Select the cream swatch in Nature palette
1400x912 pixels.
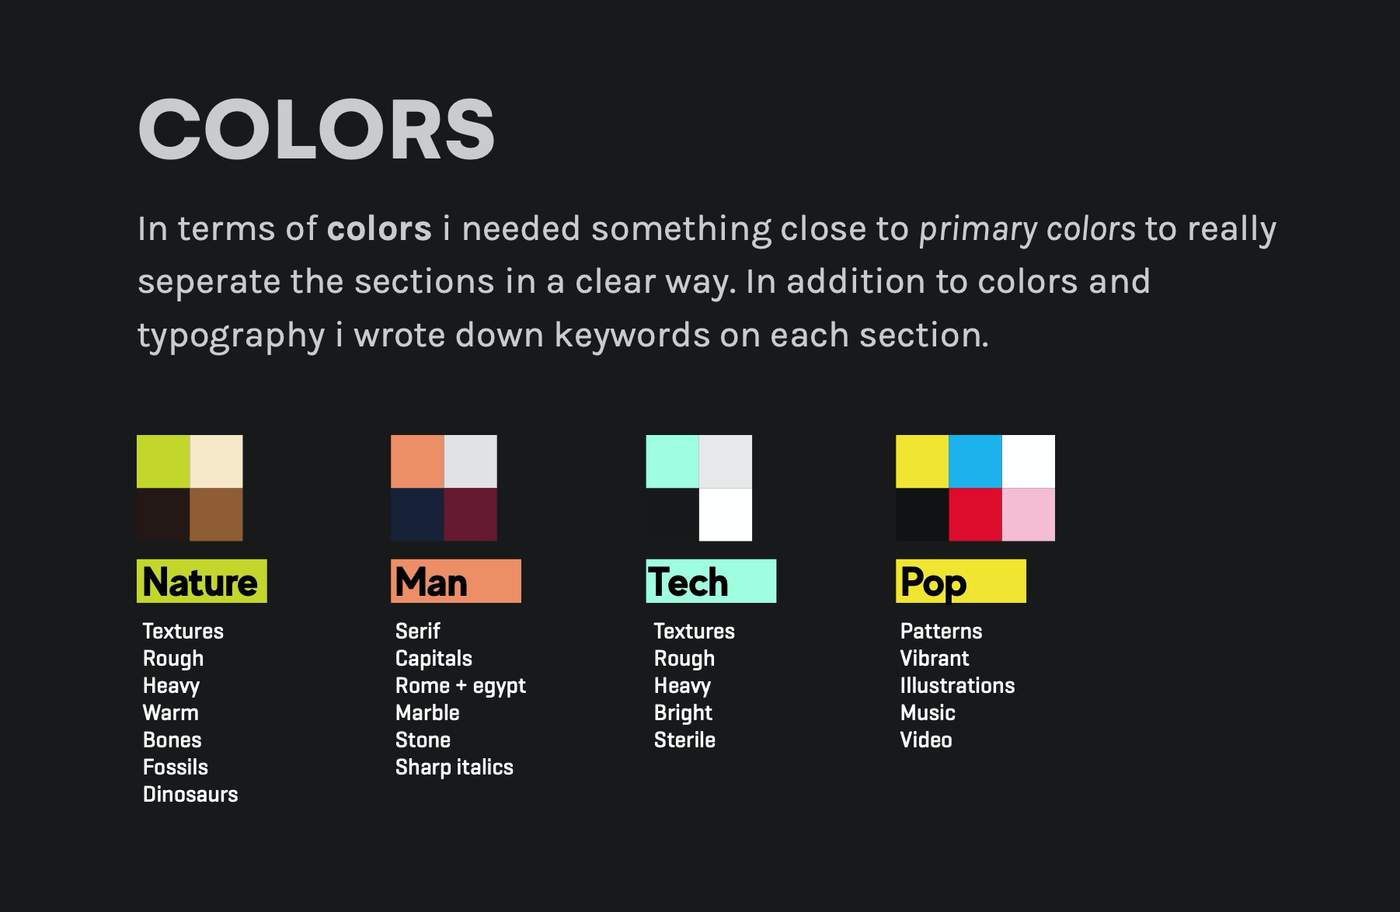[216, 461]
